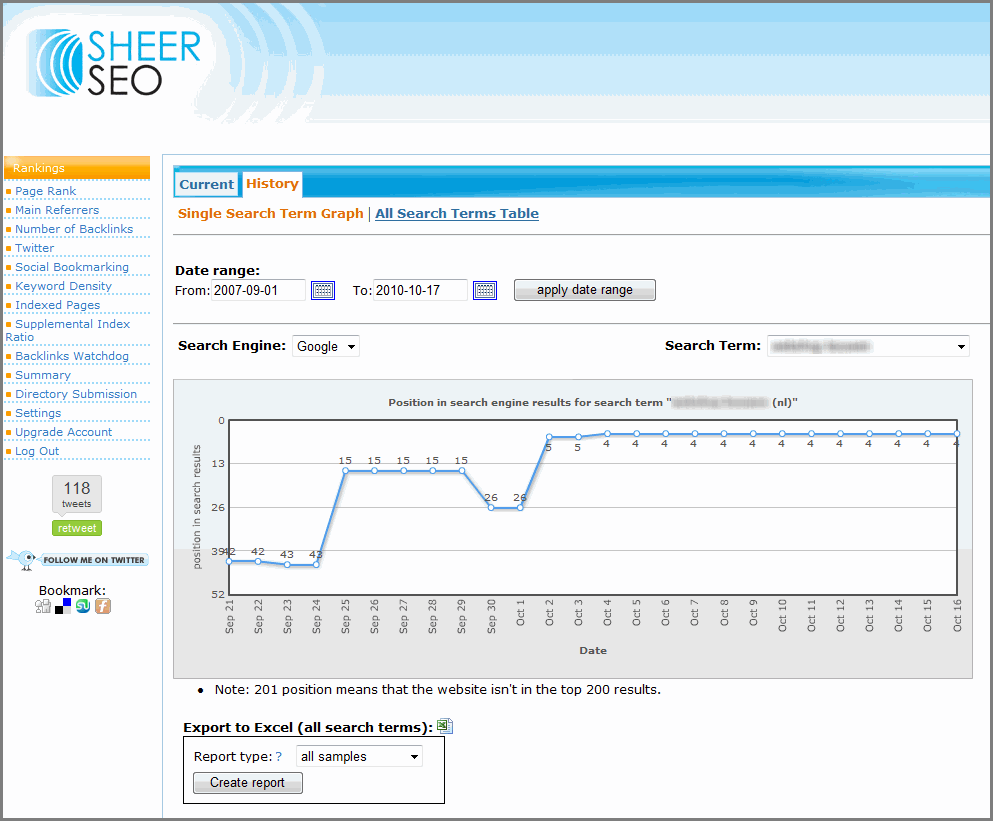
Task: Click the green retweet button
Action: [x=77, y=528]
